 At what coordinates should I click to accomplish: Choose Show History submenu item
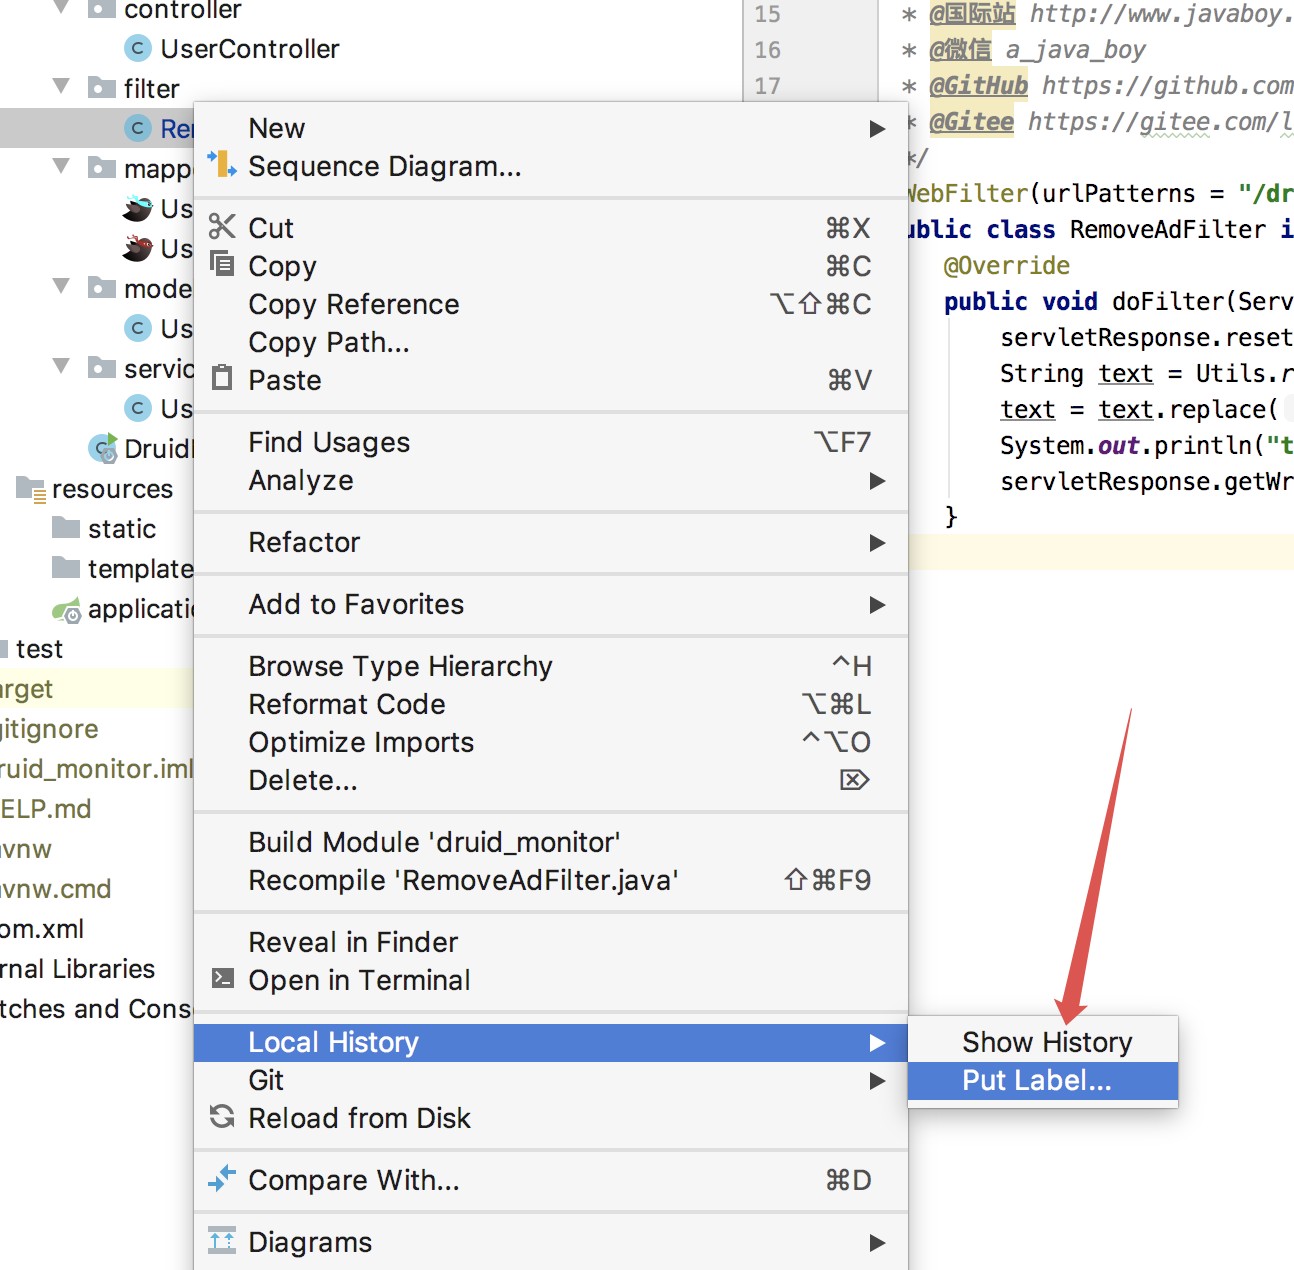pos(1046,1042)
